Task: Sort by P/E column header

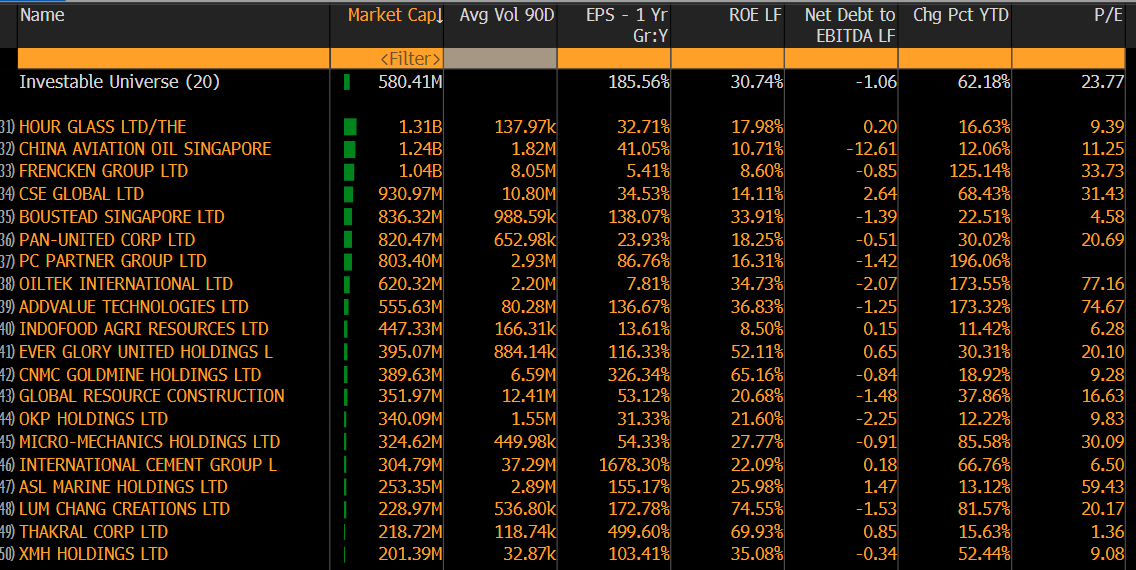Action: point(1108,15)
